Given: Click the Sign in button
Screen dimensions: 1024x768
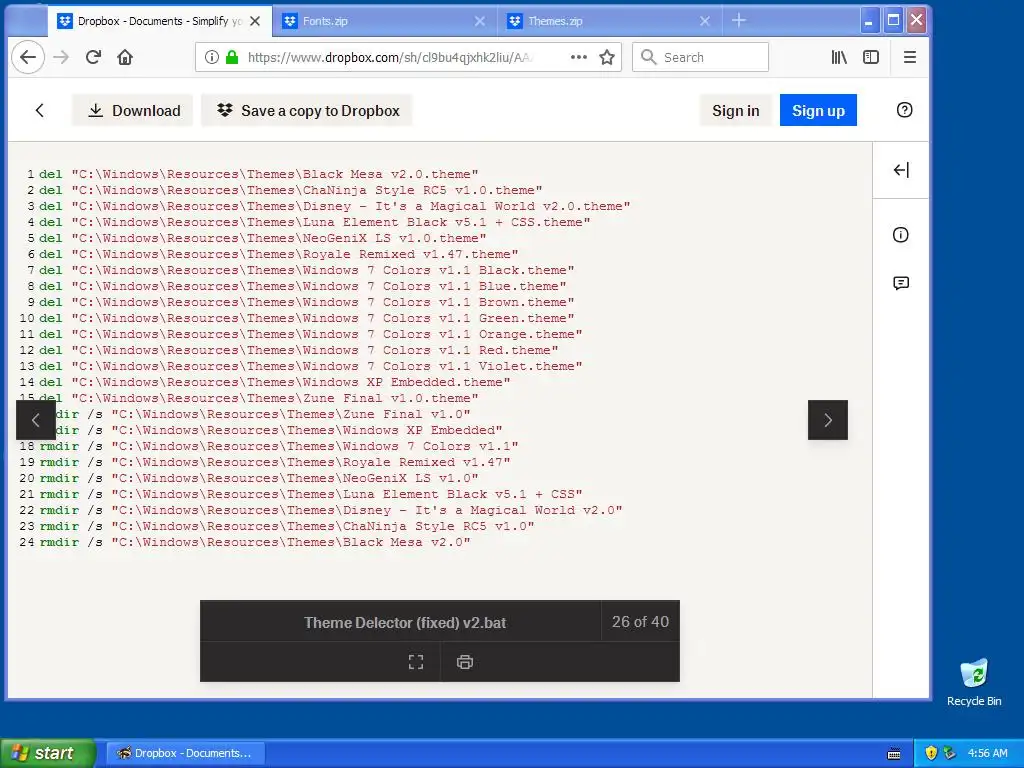Looking at the screenshot, I should click(735, 110).
